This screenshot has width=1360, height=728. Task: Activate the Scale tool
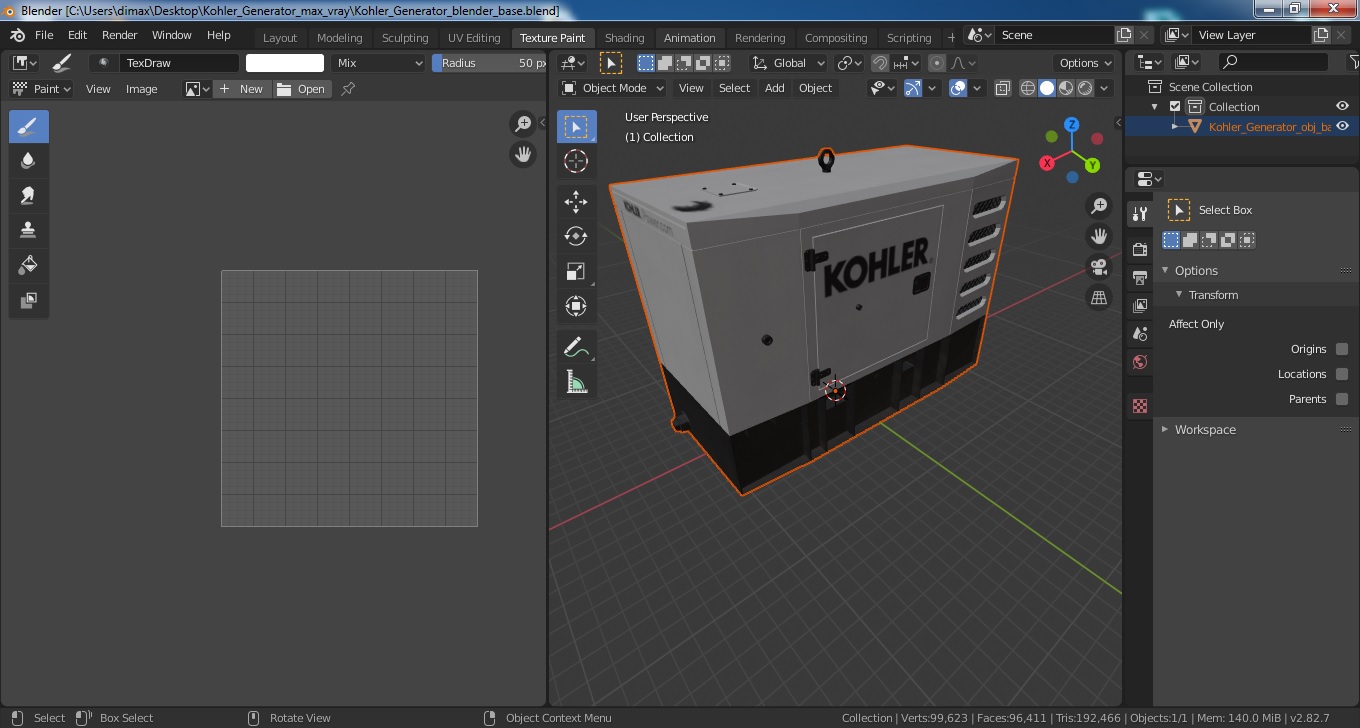(x=576, y=272)
